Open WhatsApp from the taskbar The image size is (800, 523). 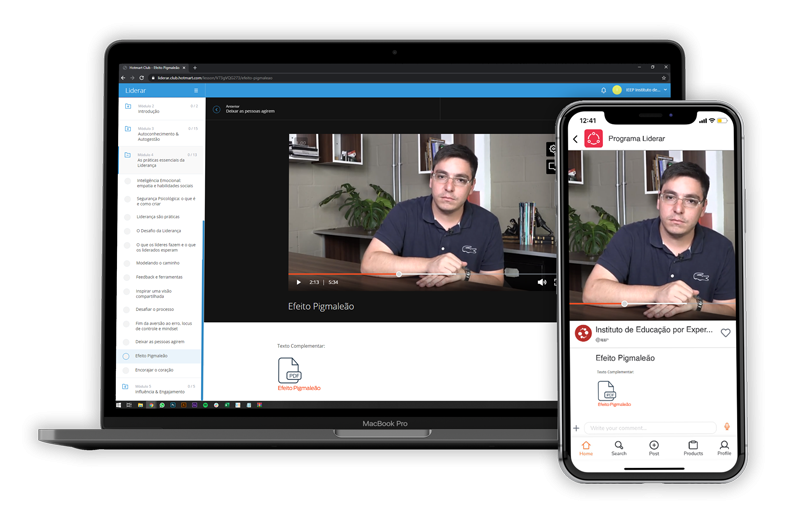pos(162,405)
